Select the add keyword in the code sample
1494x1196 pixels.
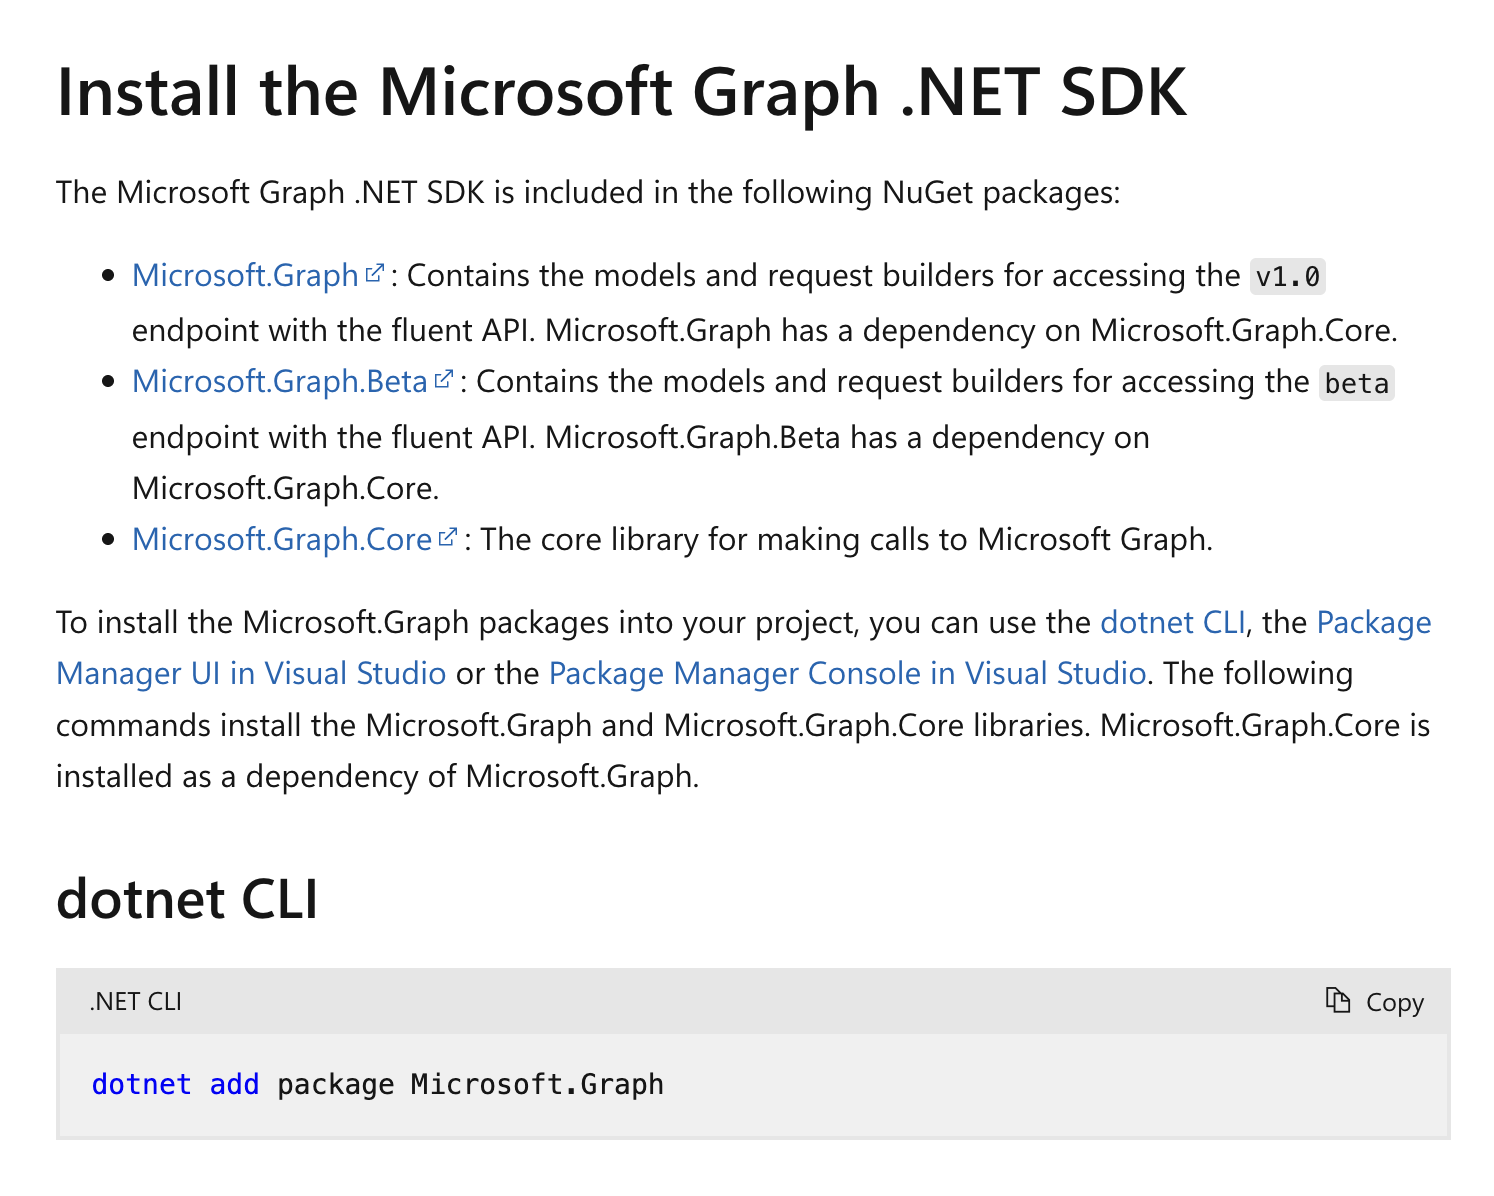click(234, 1084)
